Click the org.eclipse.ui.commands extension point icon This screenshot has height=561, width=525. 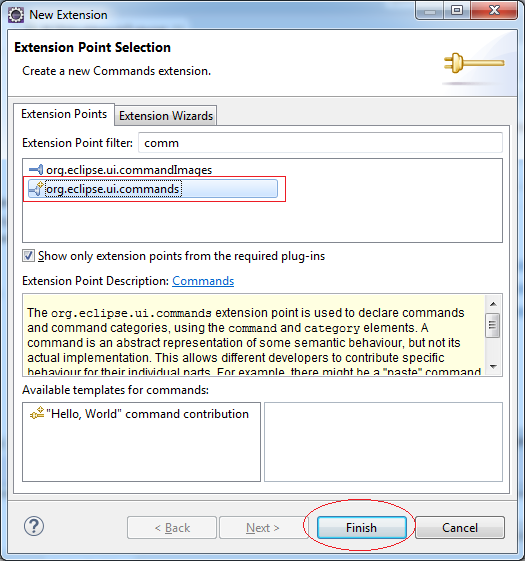coord(36,189)
